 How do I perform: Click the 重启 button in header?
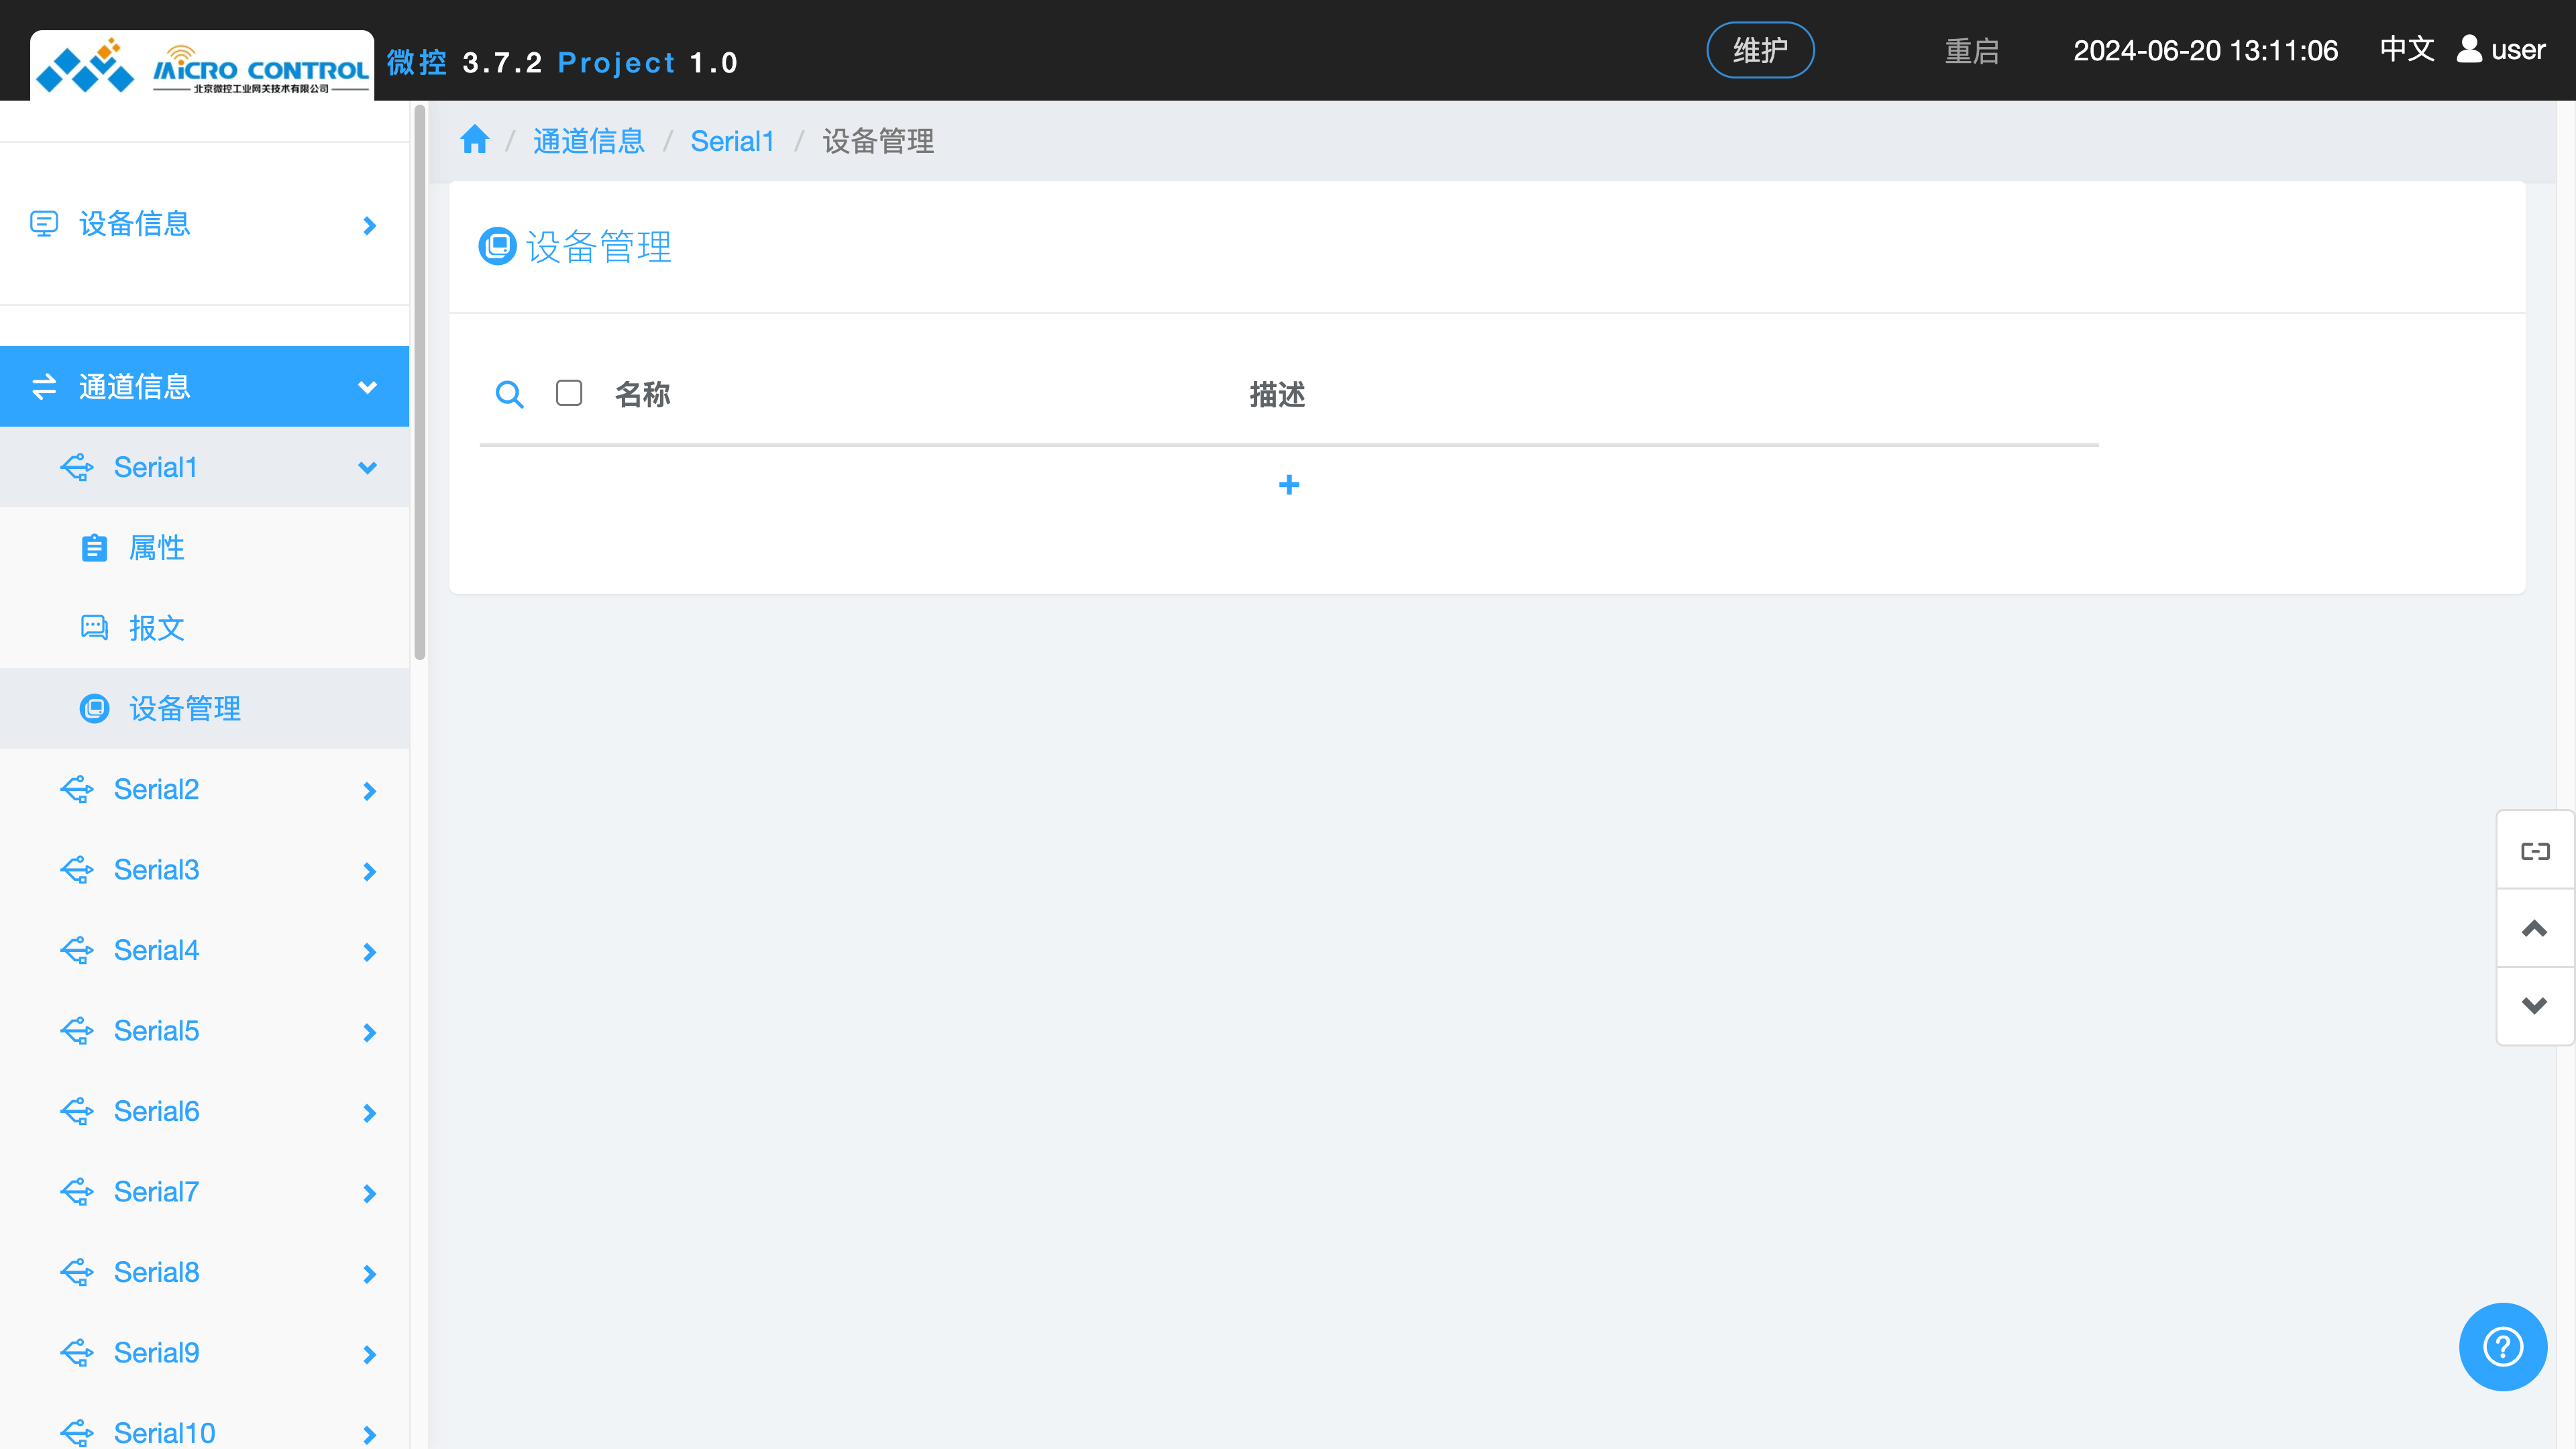pos(1971,51)
